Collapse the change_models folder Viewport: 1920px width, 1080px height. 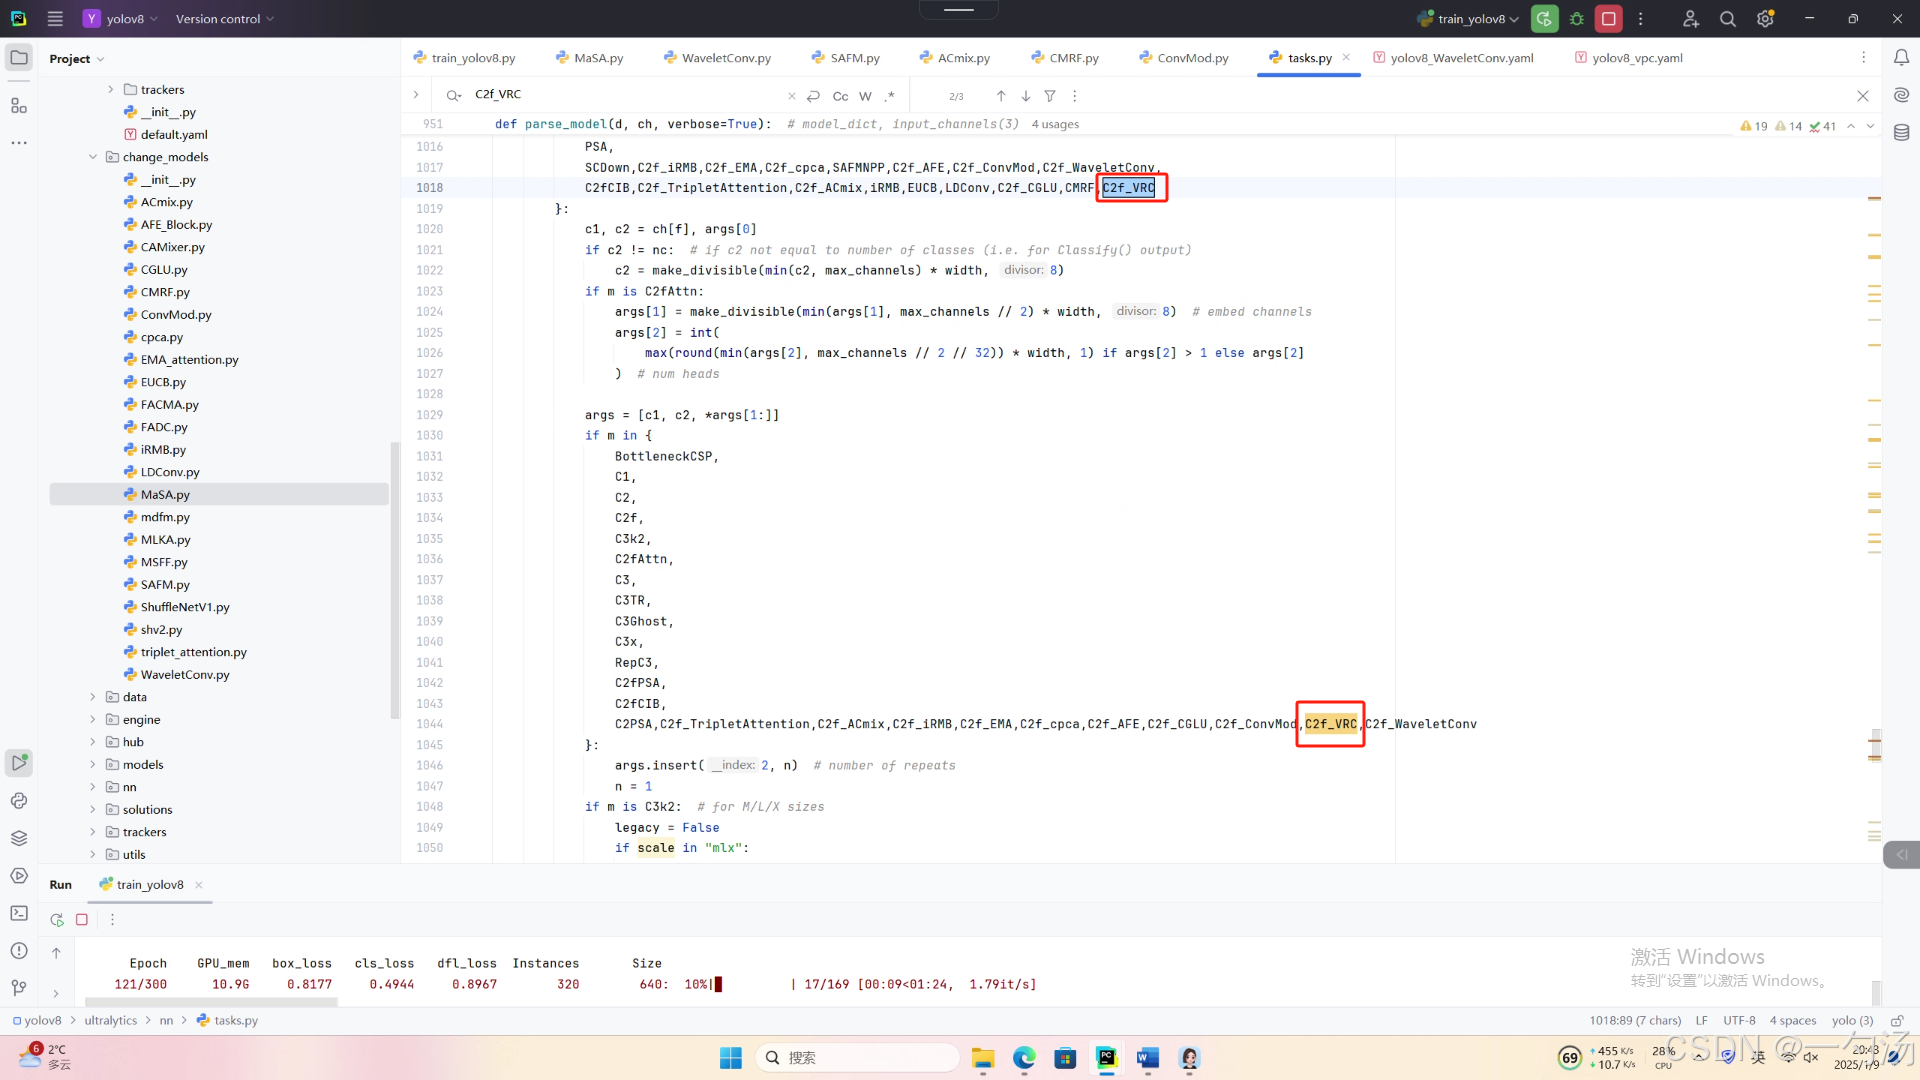click(93, 157)
